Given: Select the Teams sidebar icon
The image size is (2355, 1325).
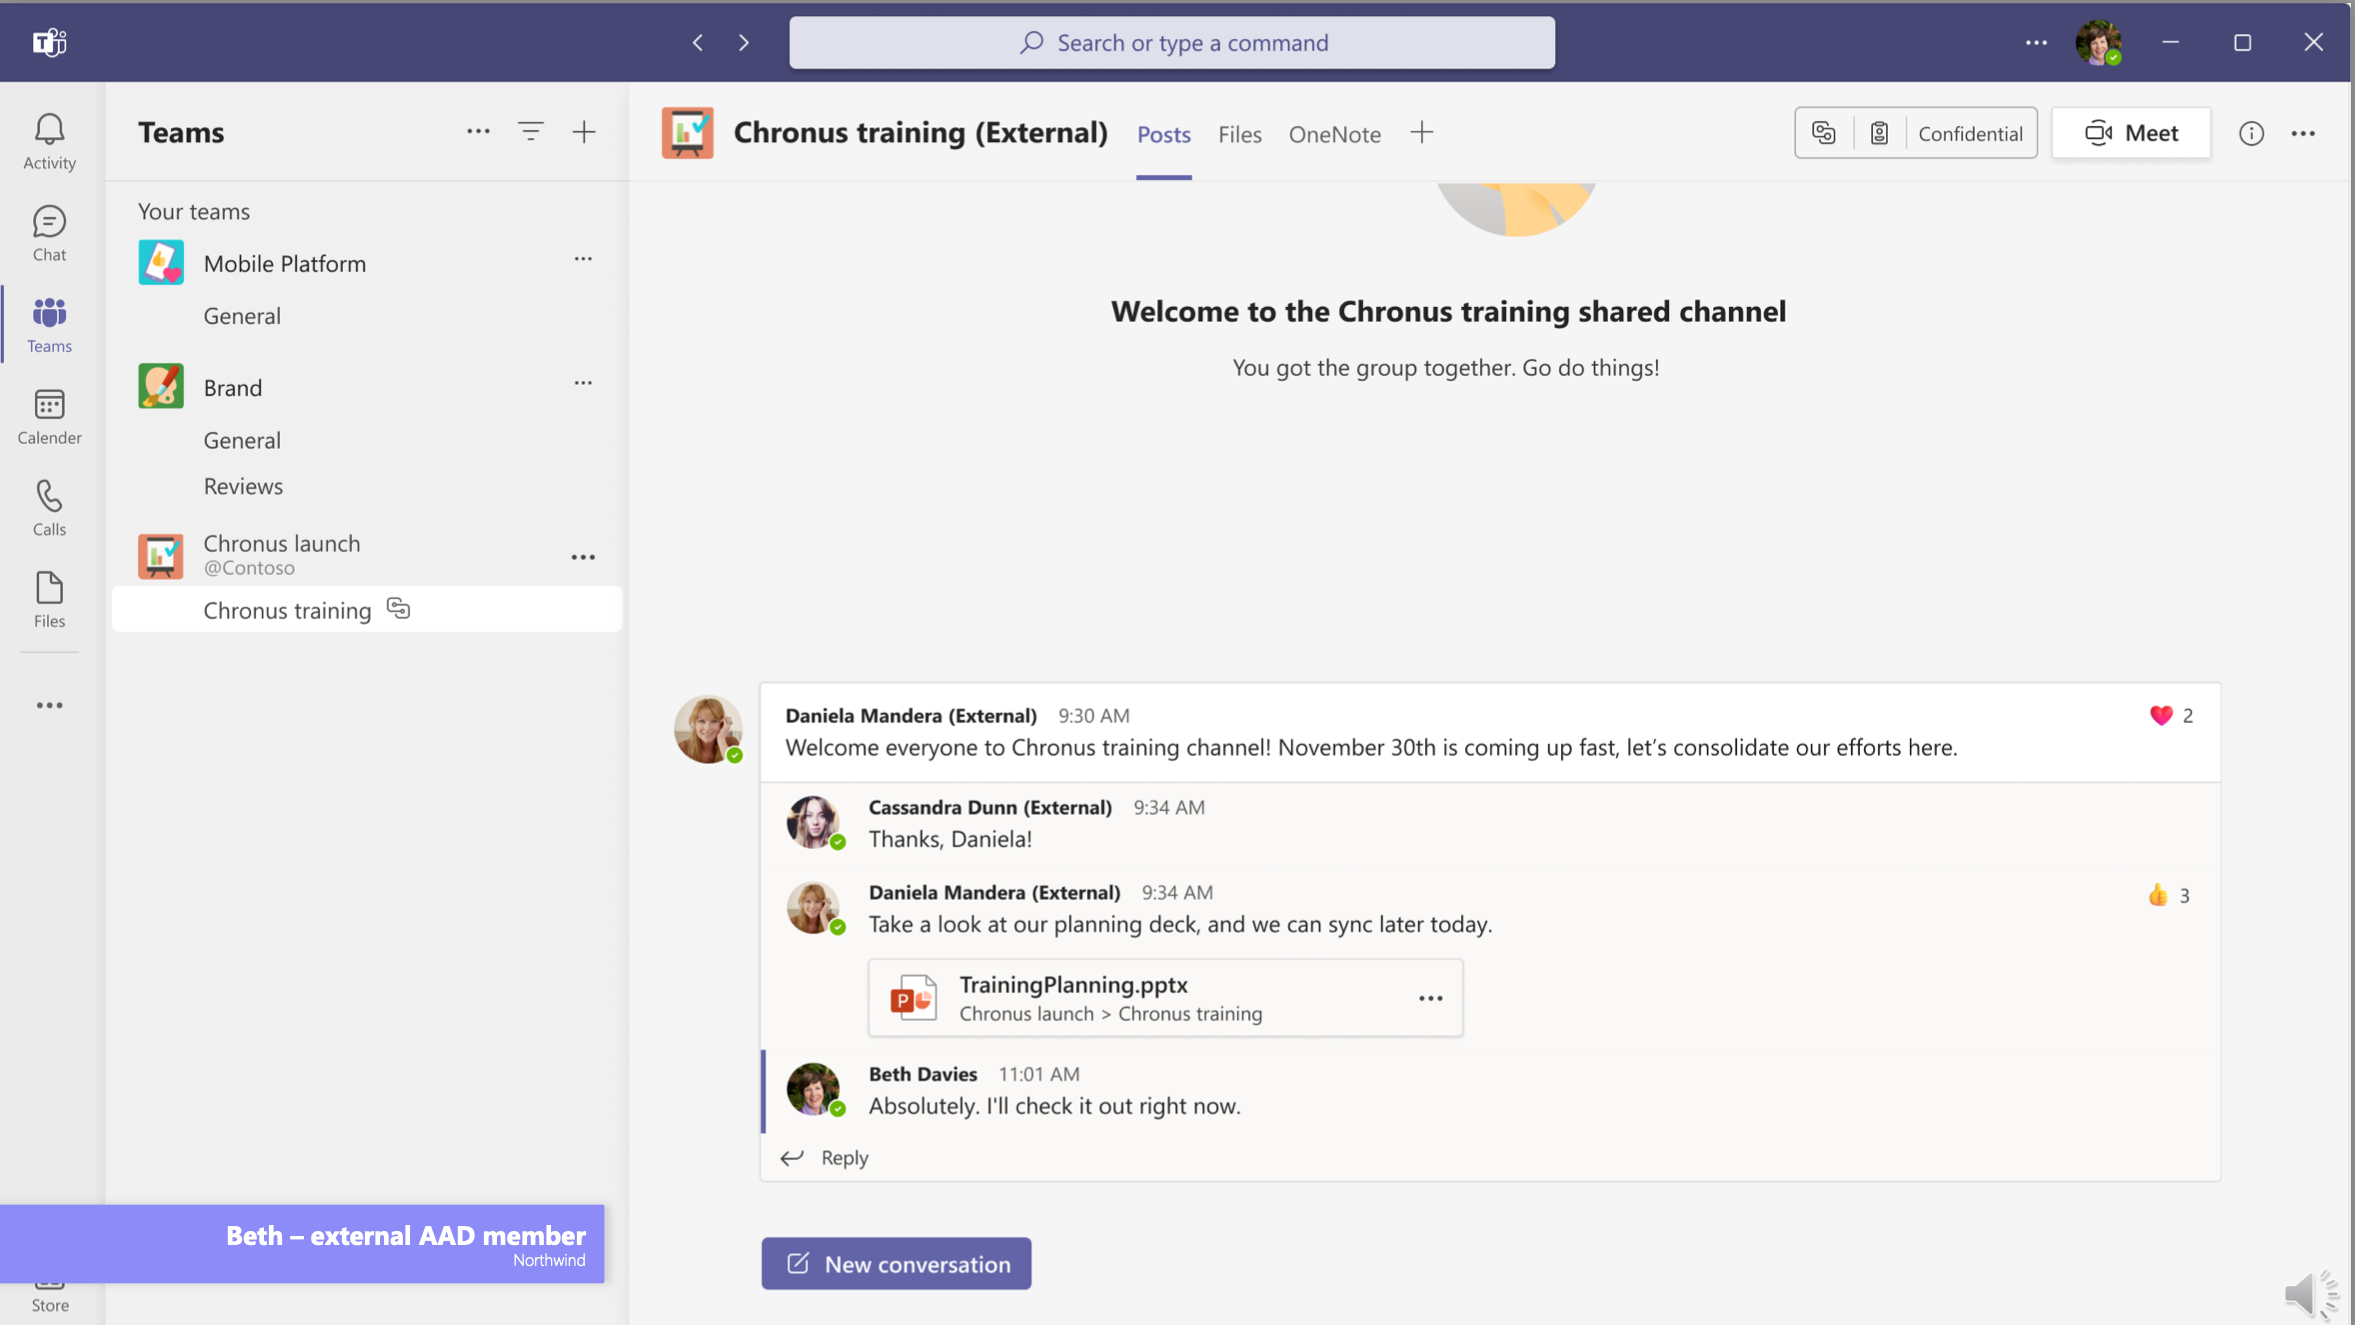Looking at the screenshot, I should coord(49,325).
